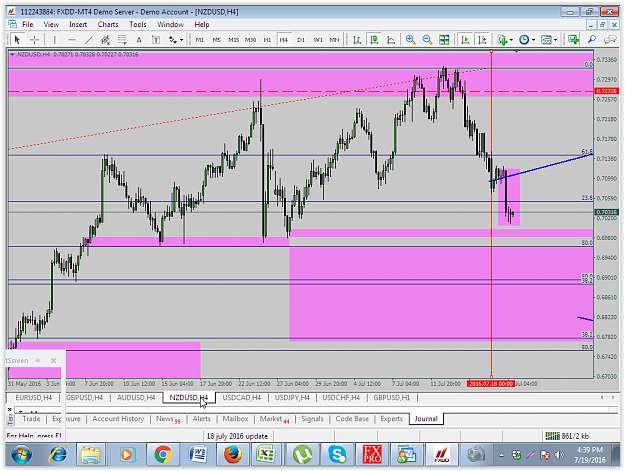Switch to USDCAD,H4 chart tab

point(242,397)
